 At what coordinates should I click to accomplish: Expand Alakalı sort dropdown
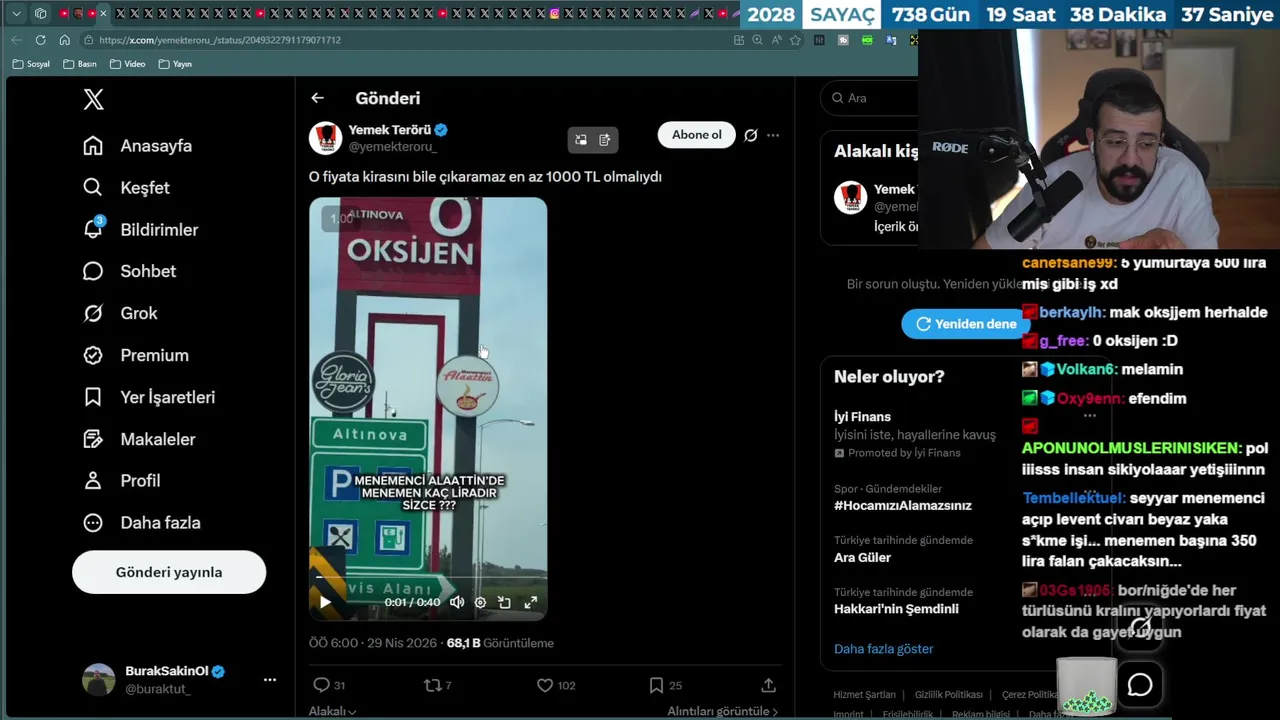tap(333, 711)
